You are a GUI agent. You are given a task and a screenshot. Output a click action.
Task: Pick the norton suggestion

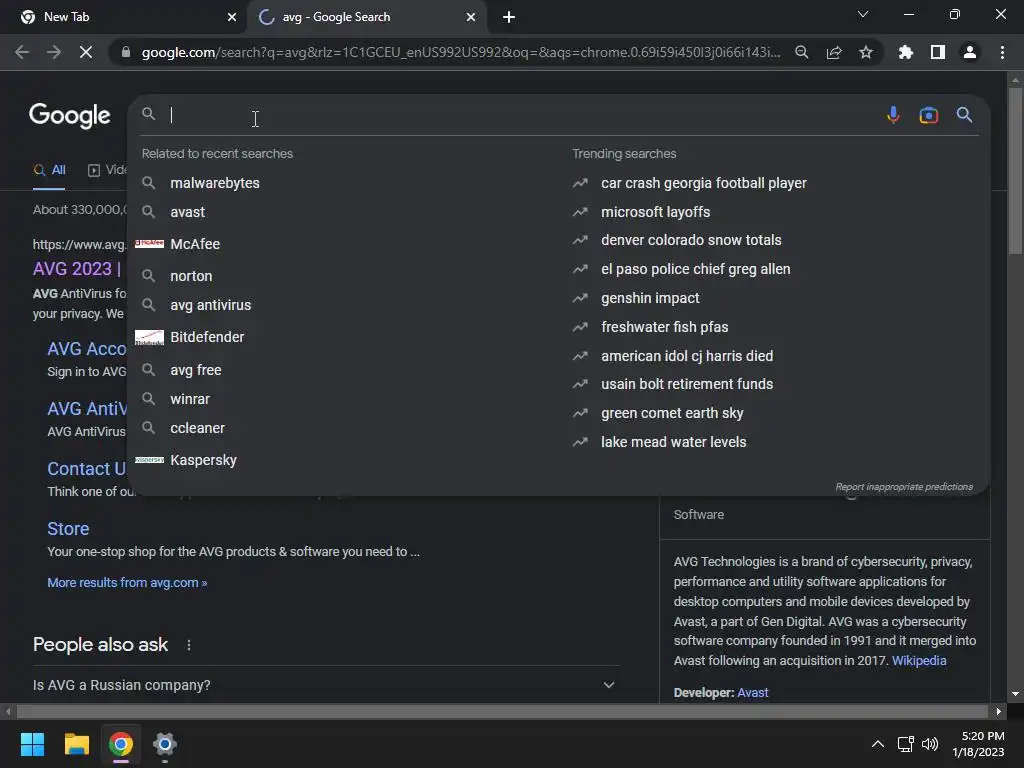(x=191, y=276)
